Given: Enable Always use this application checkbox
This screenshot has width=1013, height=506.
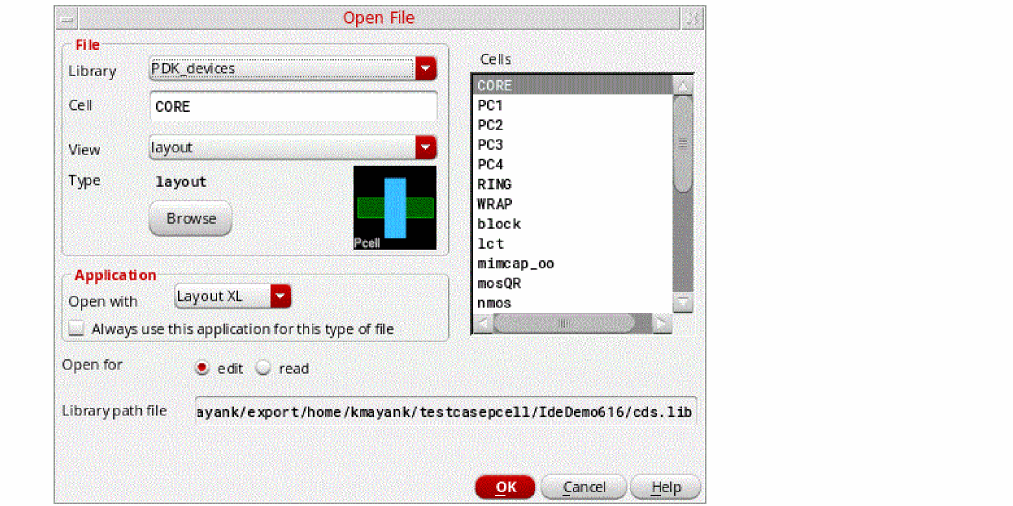Looking at the screenshot, I should tap(77, 329).
